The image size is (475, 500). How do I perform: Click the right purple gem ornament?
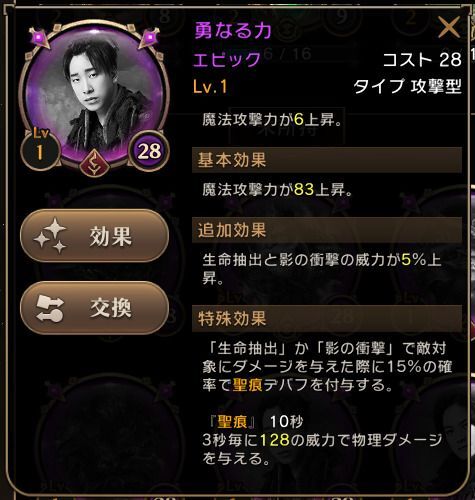[149, 37]
